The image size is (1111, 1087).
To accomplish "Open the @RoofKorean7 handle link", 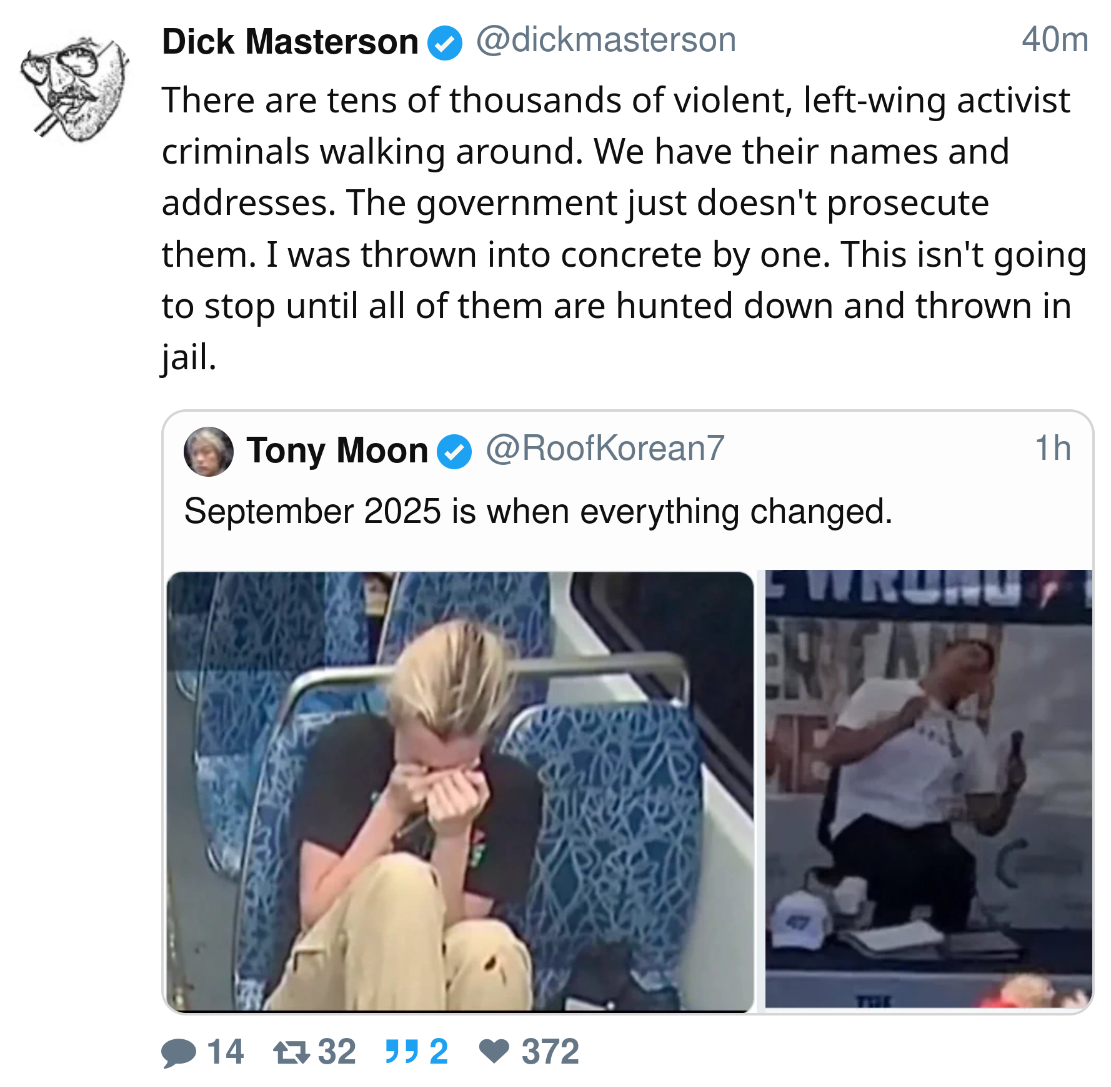I will [604, 449].
